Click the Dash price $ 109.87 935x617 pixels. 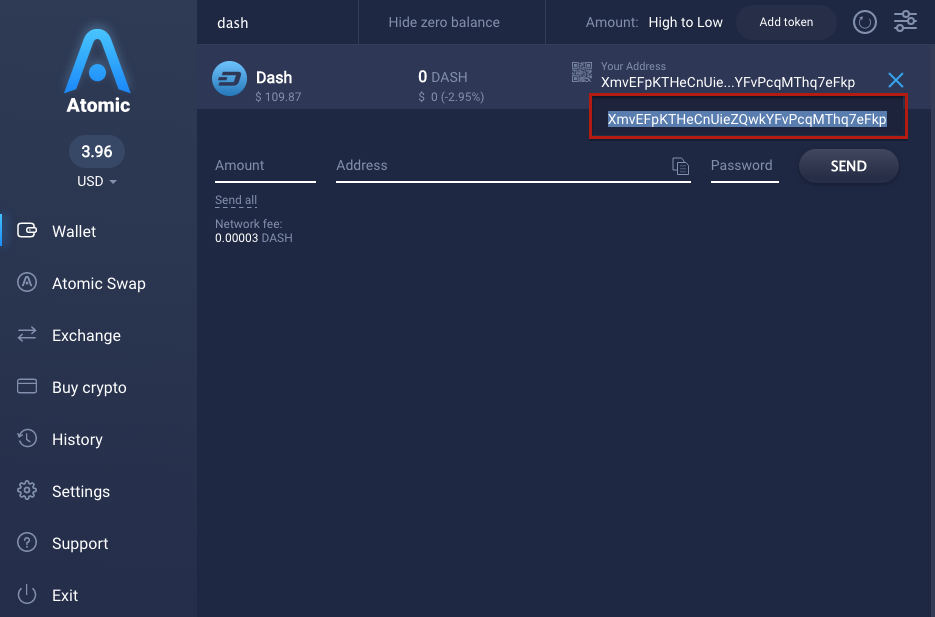tap(278, 97)
